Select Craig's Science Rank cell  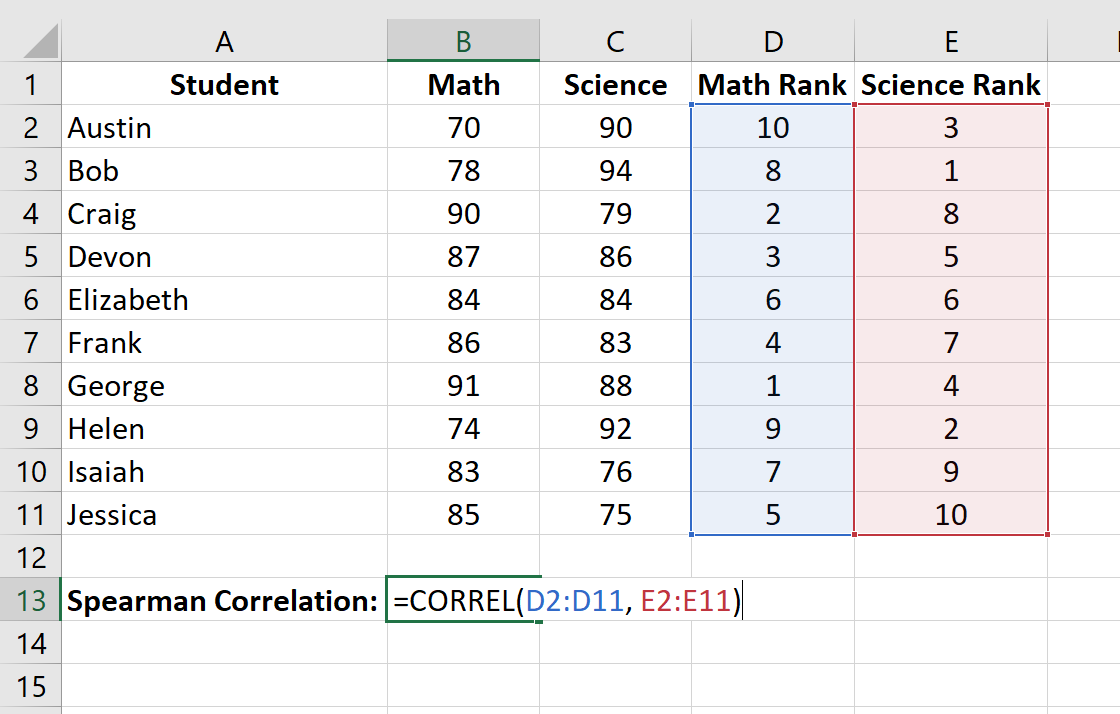tap(951, 213)
